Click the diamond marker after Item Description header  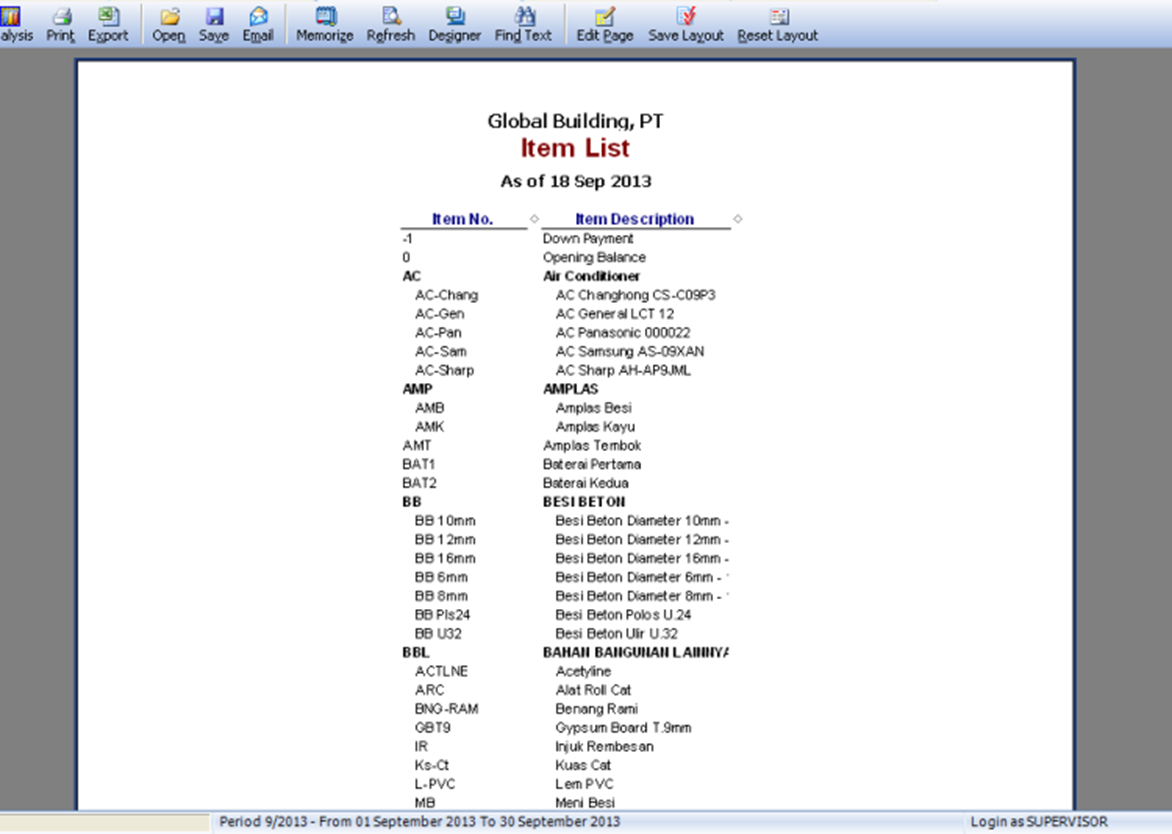[738, 219]
